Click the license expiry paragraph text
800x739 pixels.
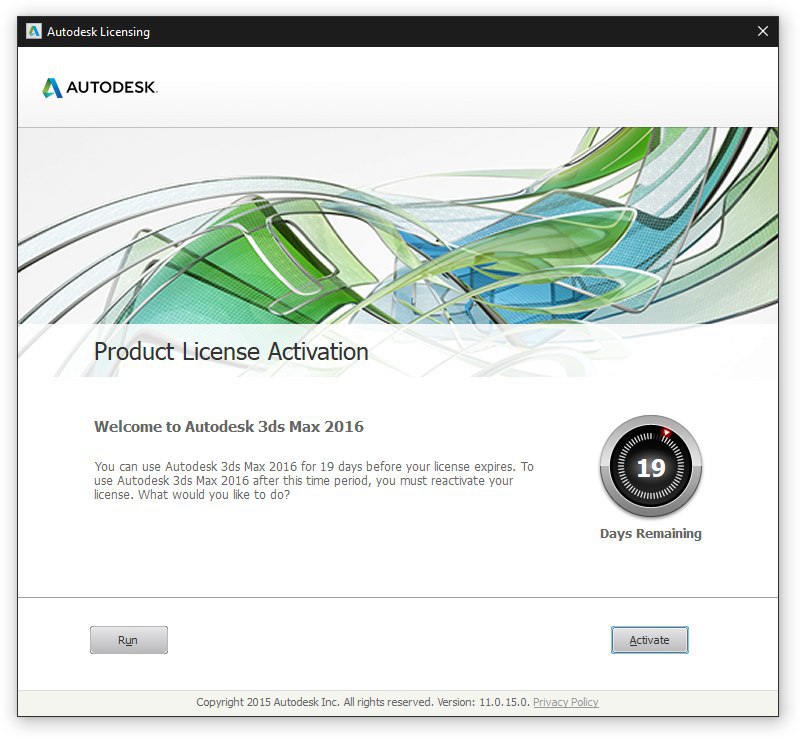click(x=314, y=481)
